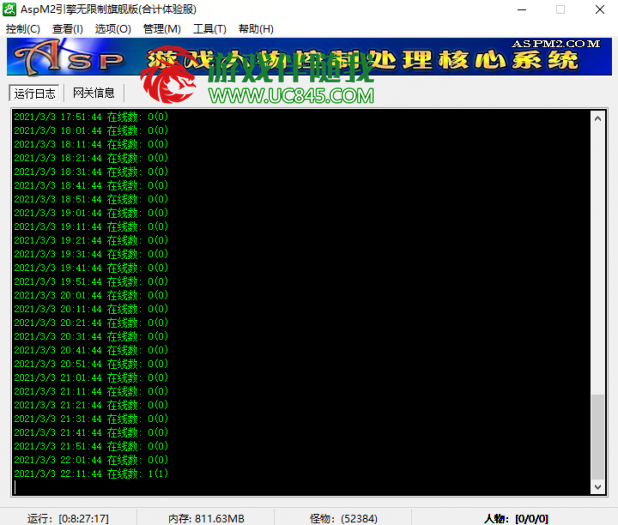Click the ASPM2.COM text in banner
This screenshot has width=618, height=525.
[x=556, y=44]
